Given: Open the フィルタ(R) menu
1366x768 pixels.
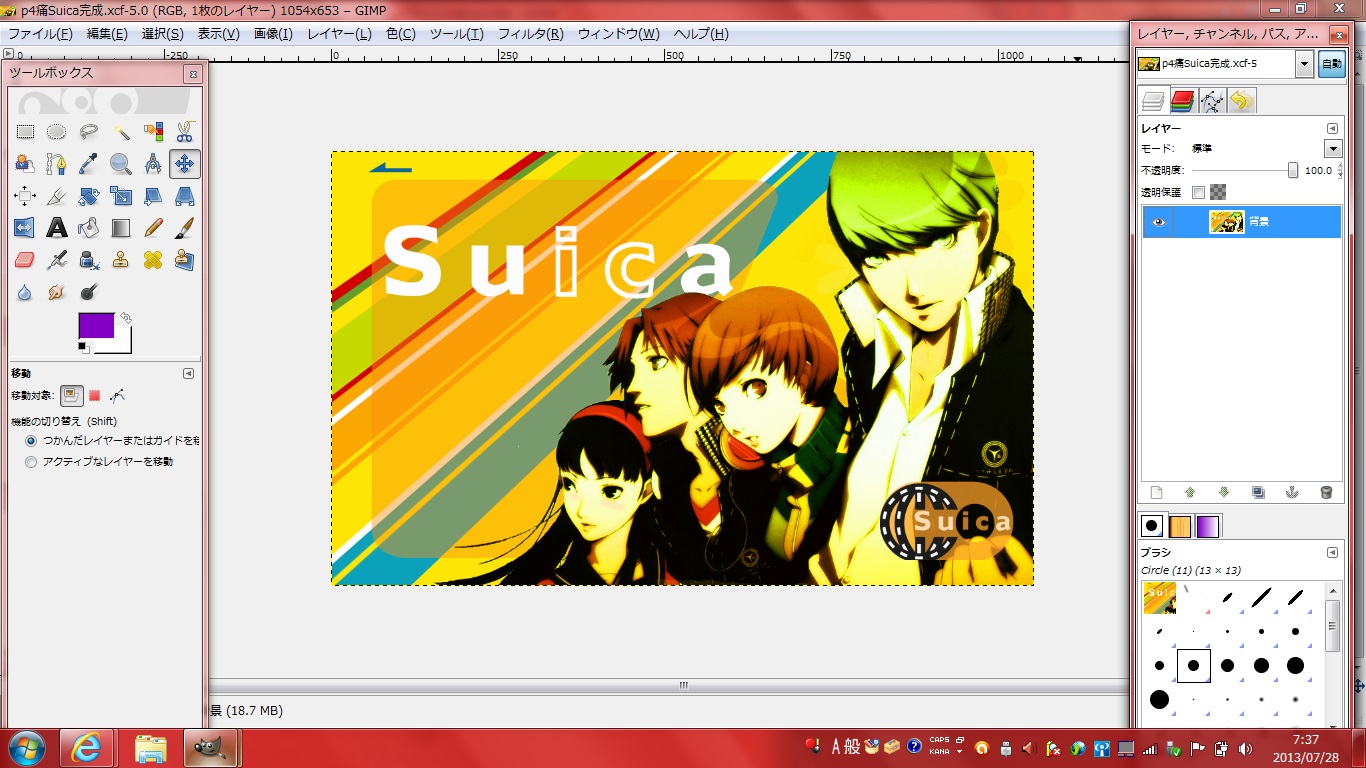Looking at the screenshot, I should point(530,33).
